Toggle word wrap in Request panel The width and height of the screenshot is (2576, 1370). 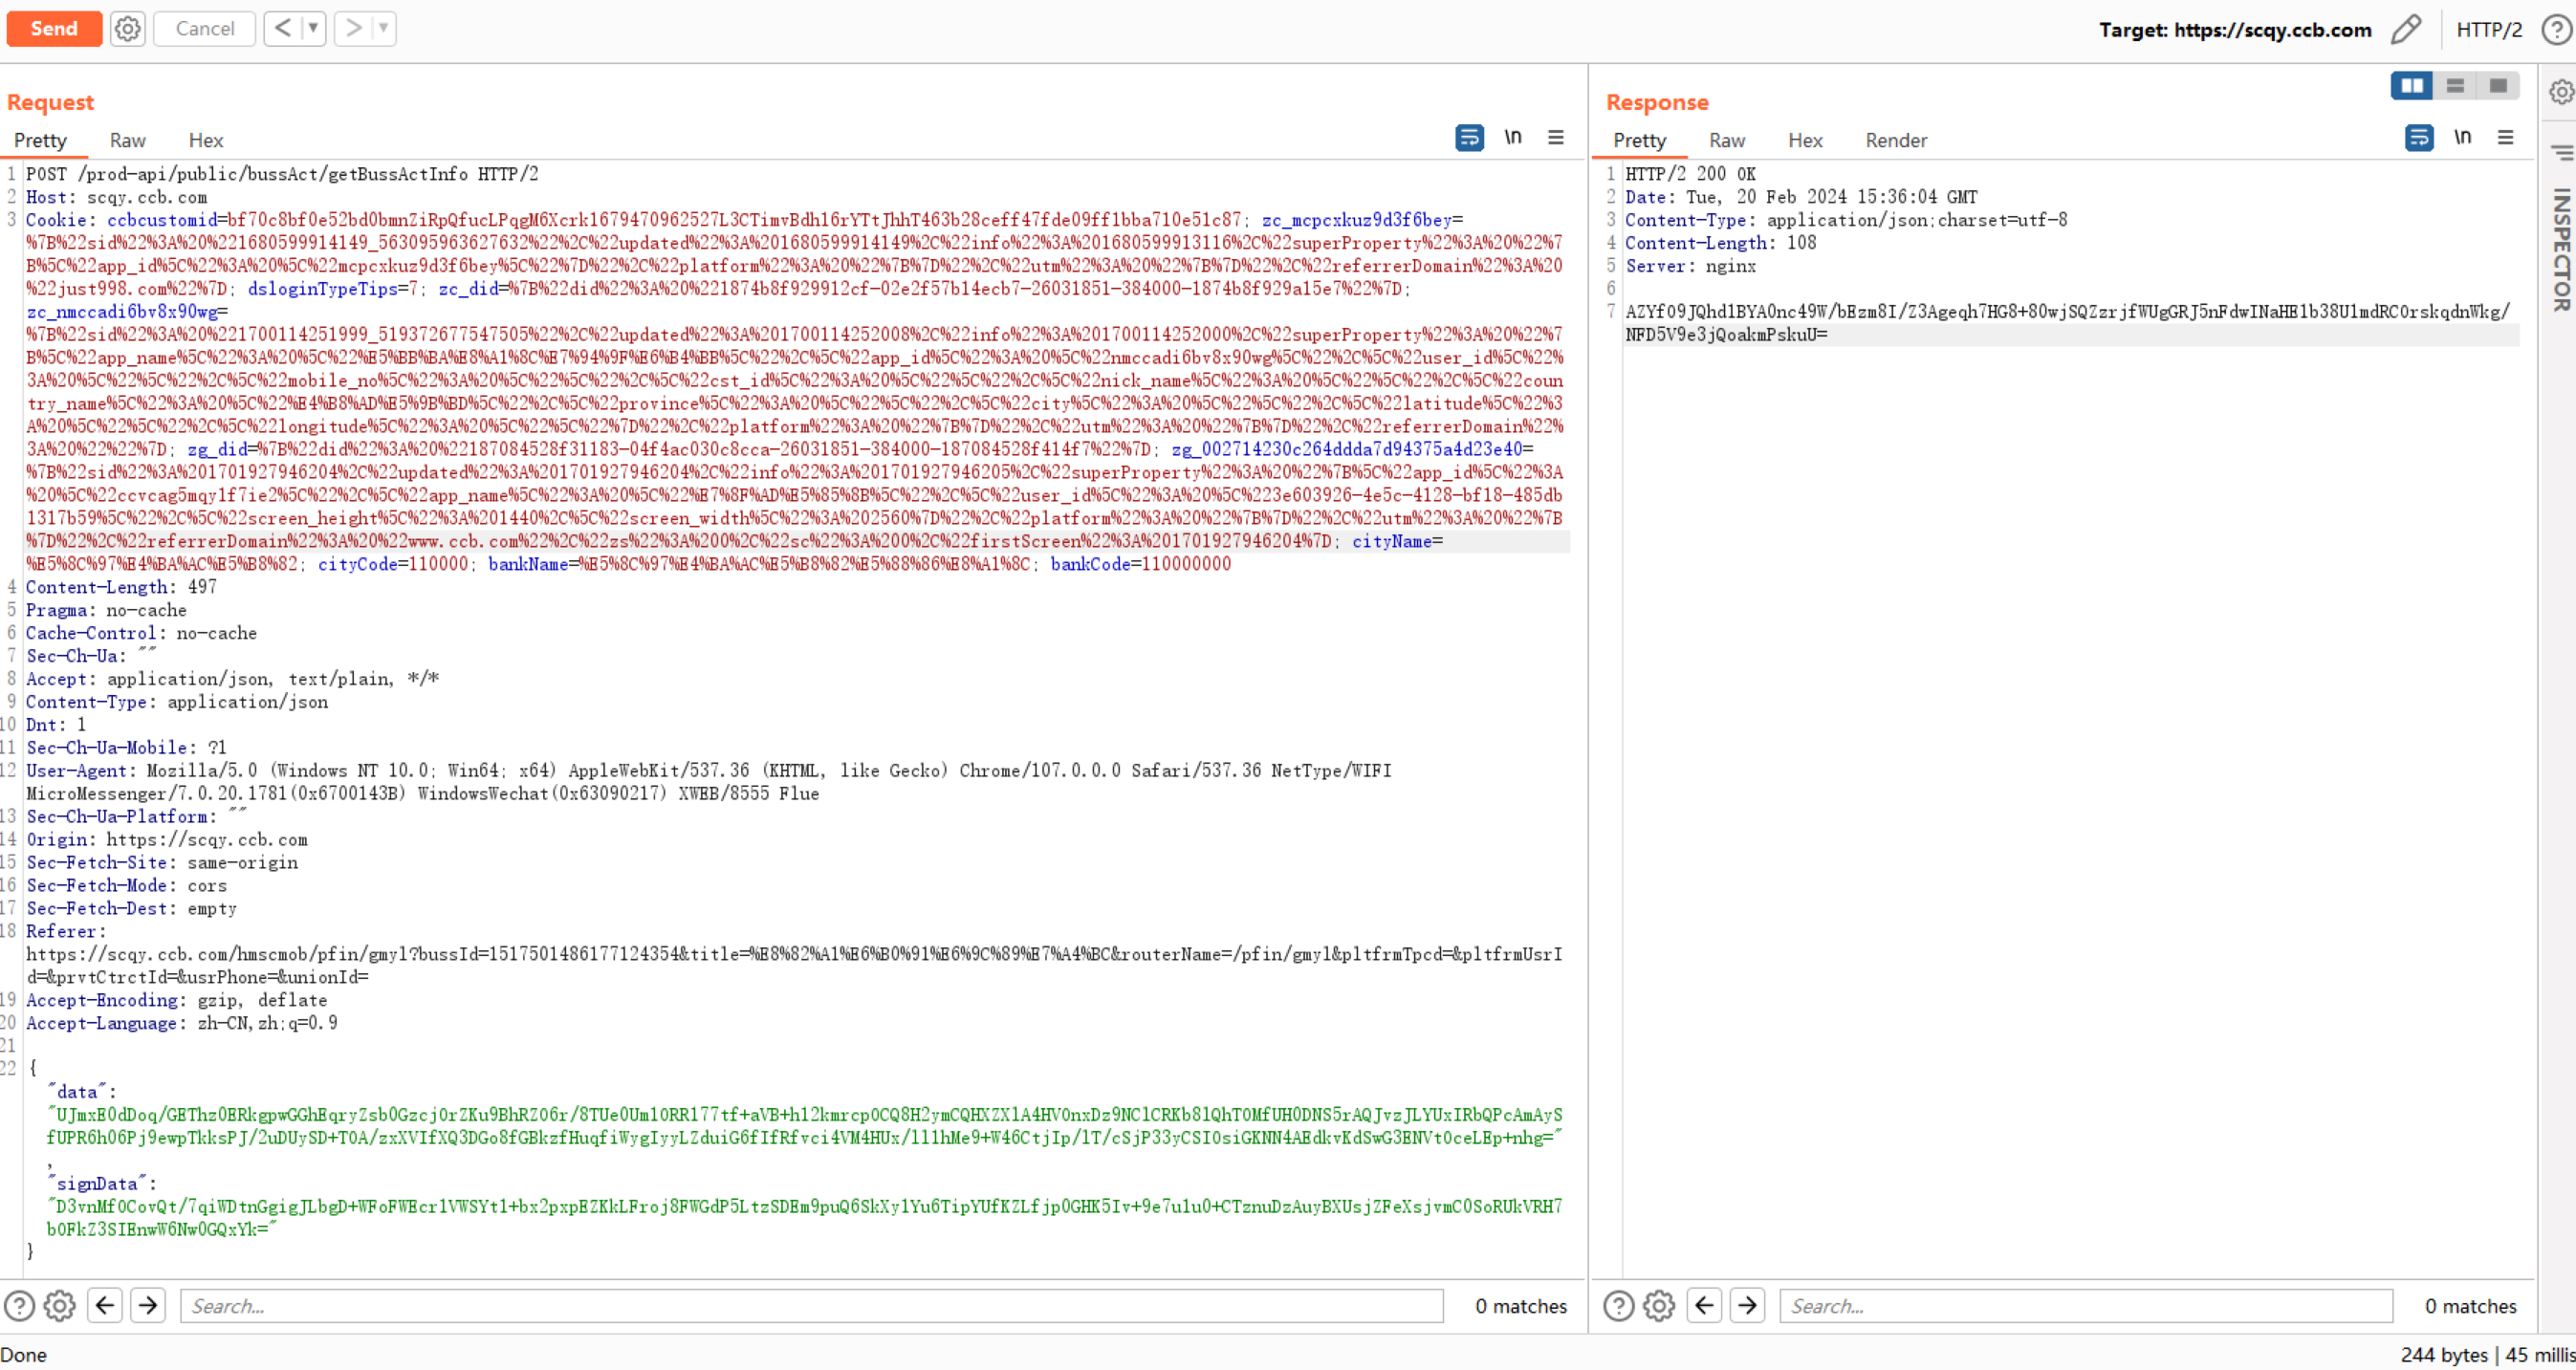click(1469, 138)
